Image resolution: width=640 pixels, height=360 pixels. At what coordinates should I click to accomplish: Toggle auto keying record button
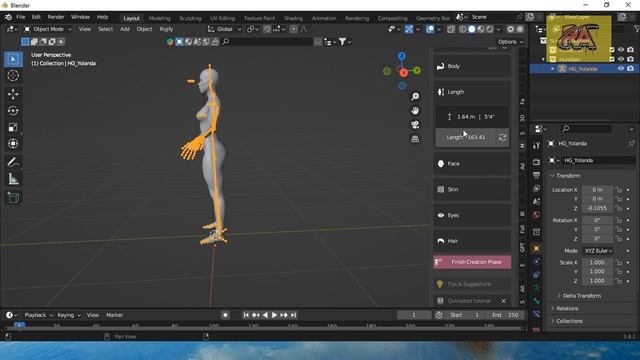[225, 315]
